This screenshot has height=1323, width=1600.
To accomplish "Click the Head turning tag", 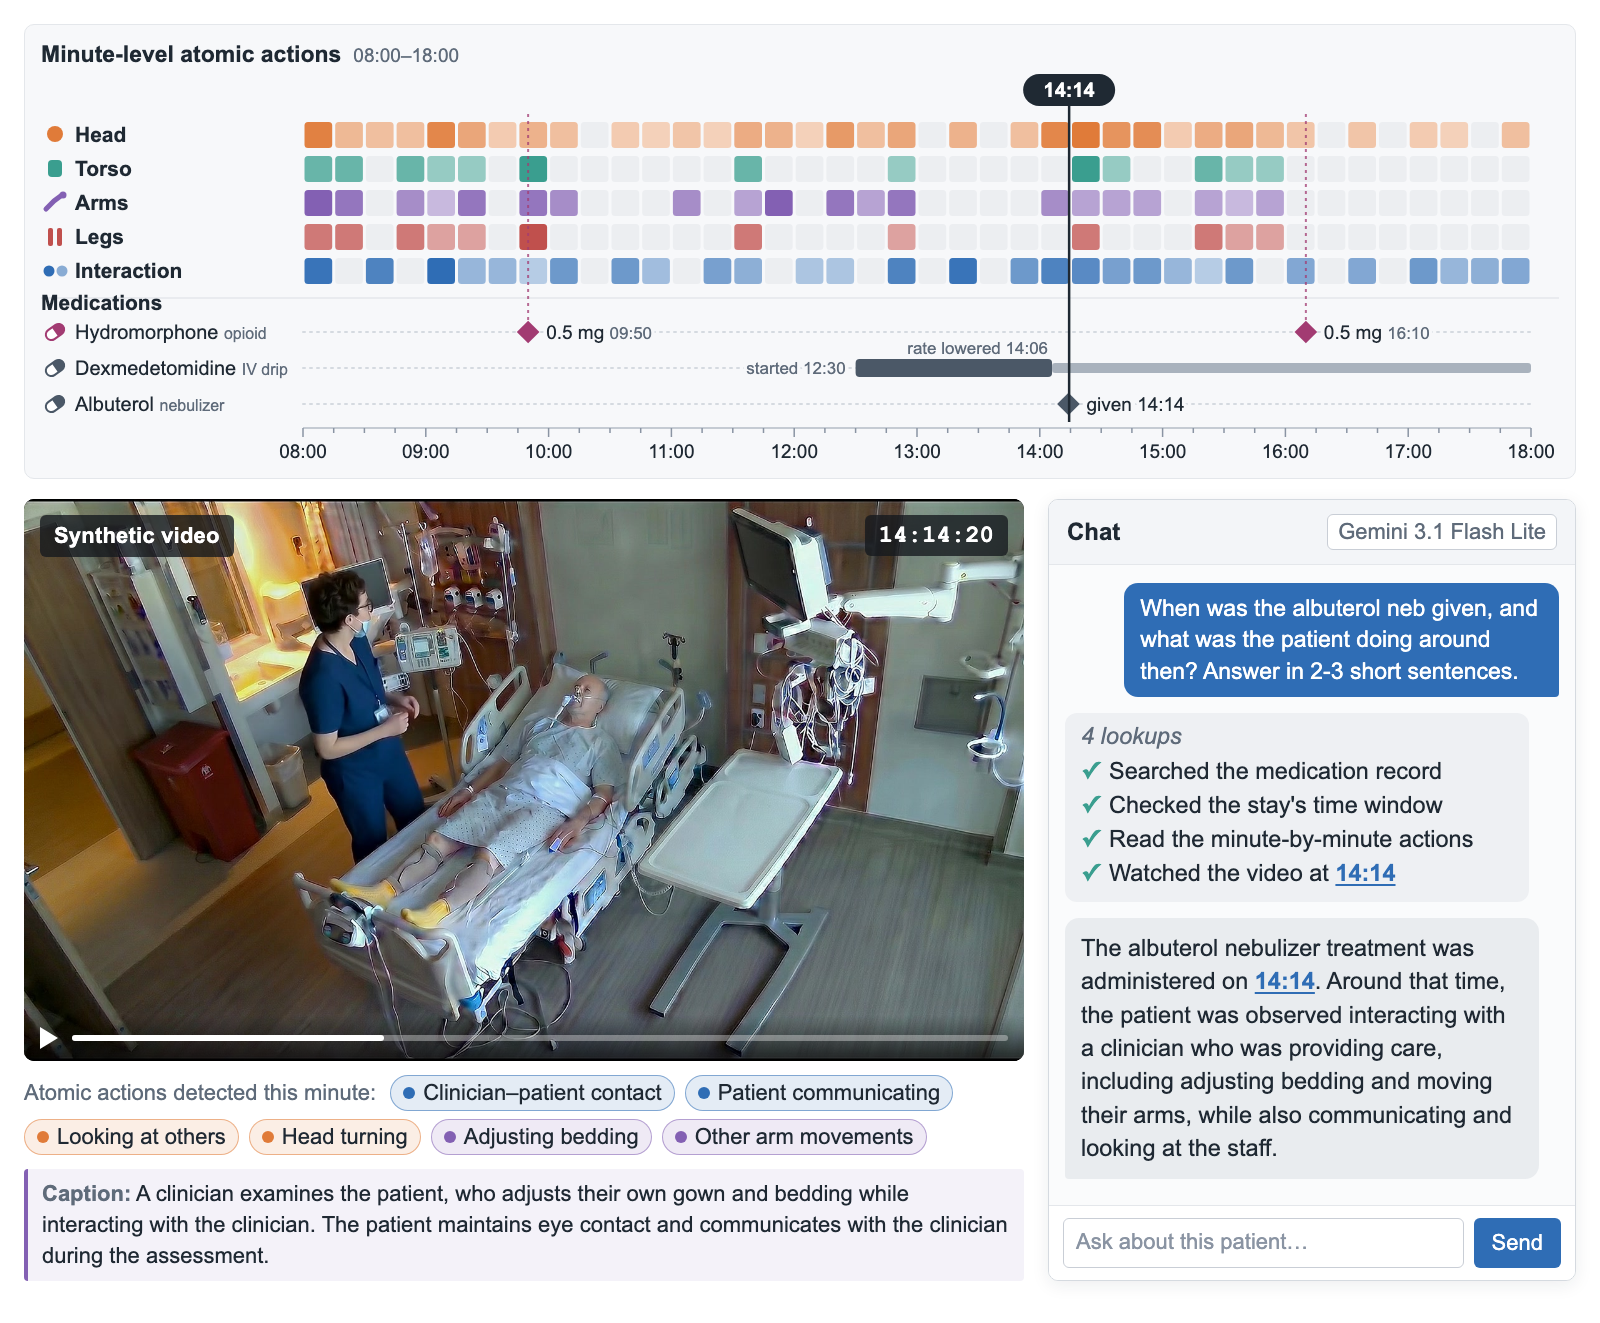I will pyautogui.click(x=335, y=1137).
